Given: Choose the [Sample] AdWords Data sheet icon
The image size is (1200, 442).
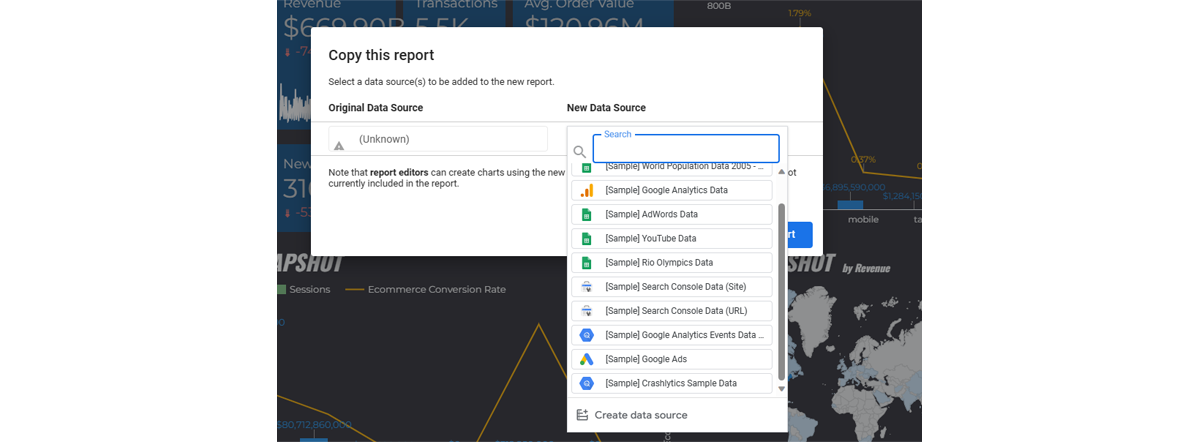Looking at the screenshot, I should (587, 214).
